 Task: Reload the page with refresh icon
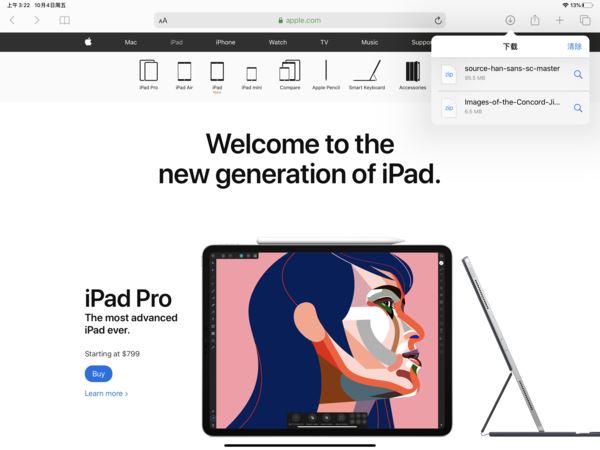[438, 20]
